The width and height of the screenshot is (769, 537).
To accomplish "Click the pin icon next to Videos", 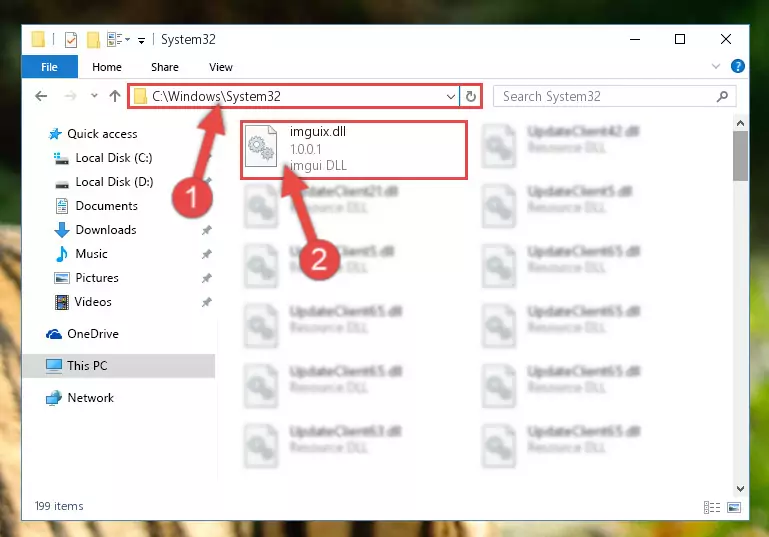I will click(206, 302).
